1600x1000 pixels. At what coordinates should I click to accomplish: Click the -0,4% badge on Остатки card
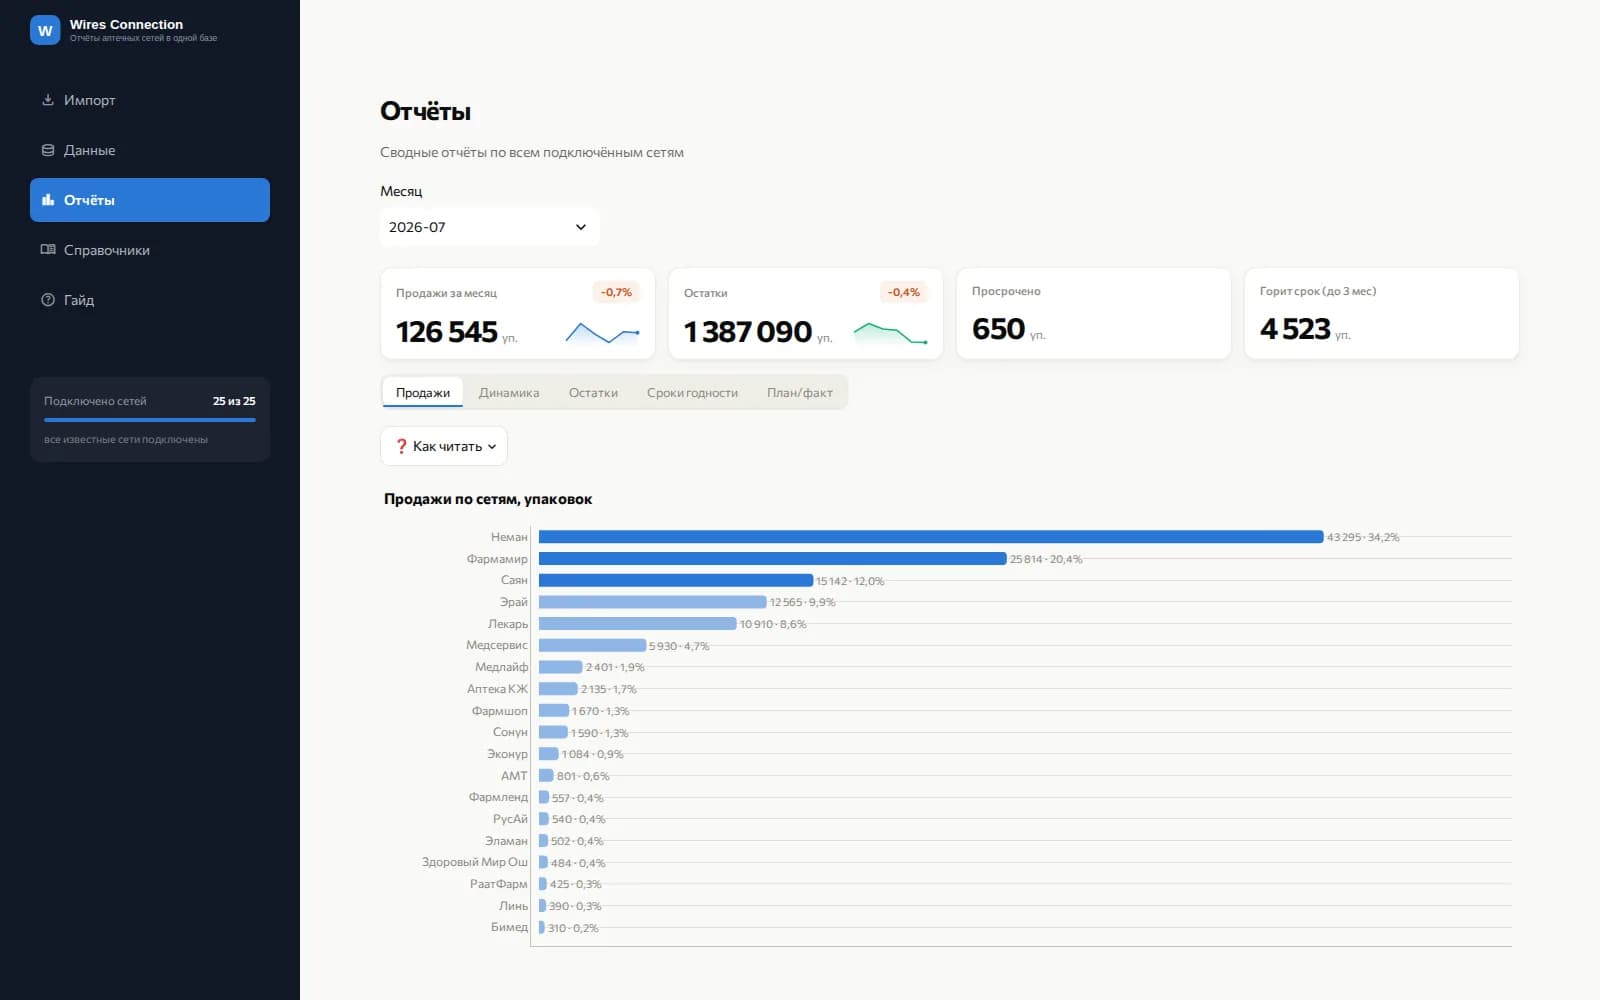[904, 292]
